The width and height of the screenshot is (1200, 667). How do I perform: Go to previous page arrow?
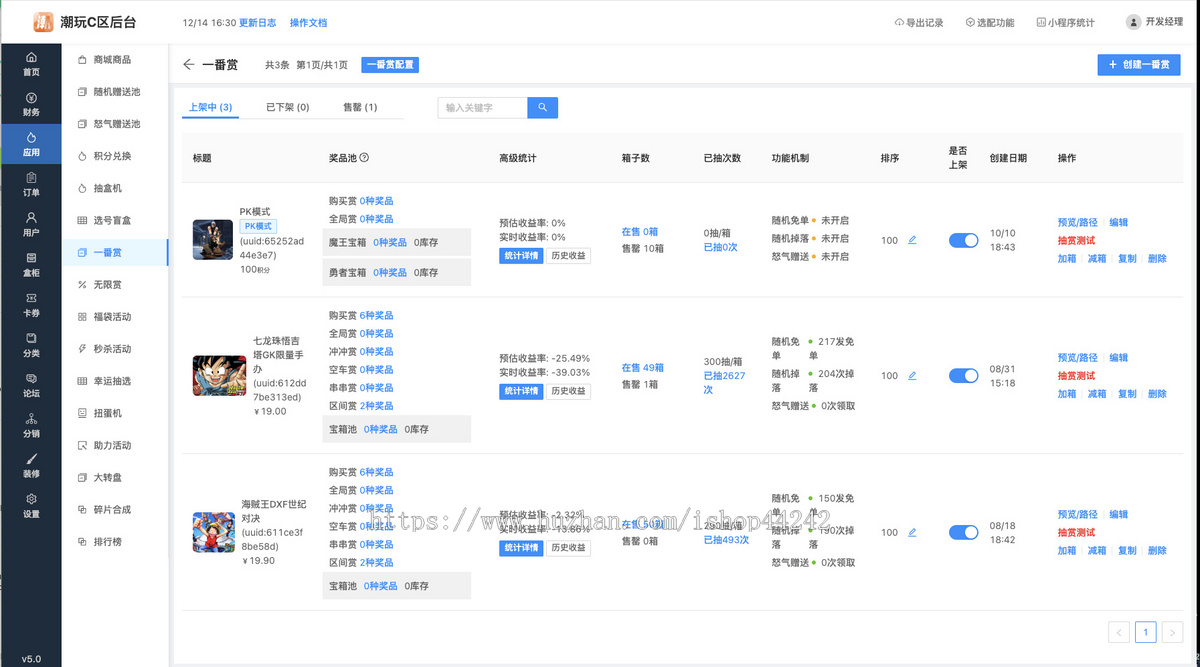1119,632
